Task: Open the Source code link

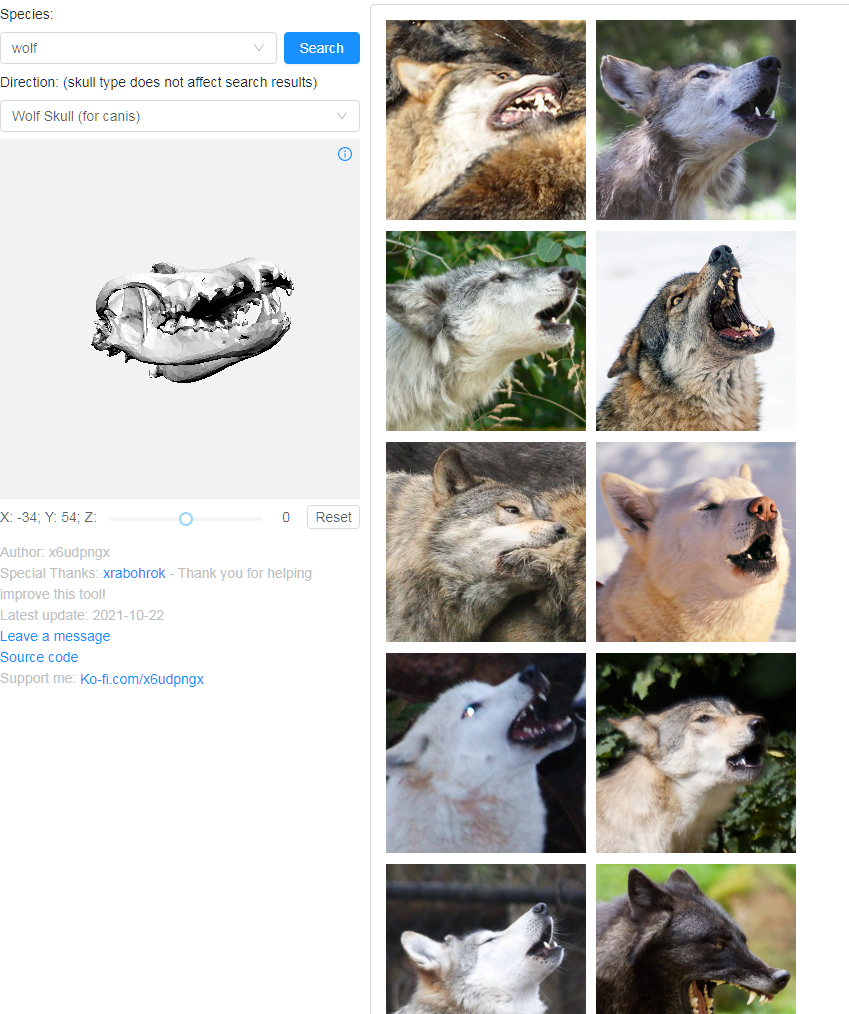Action: [39, 657]
